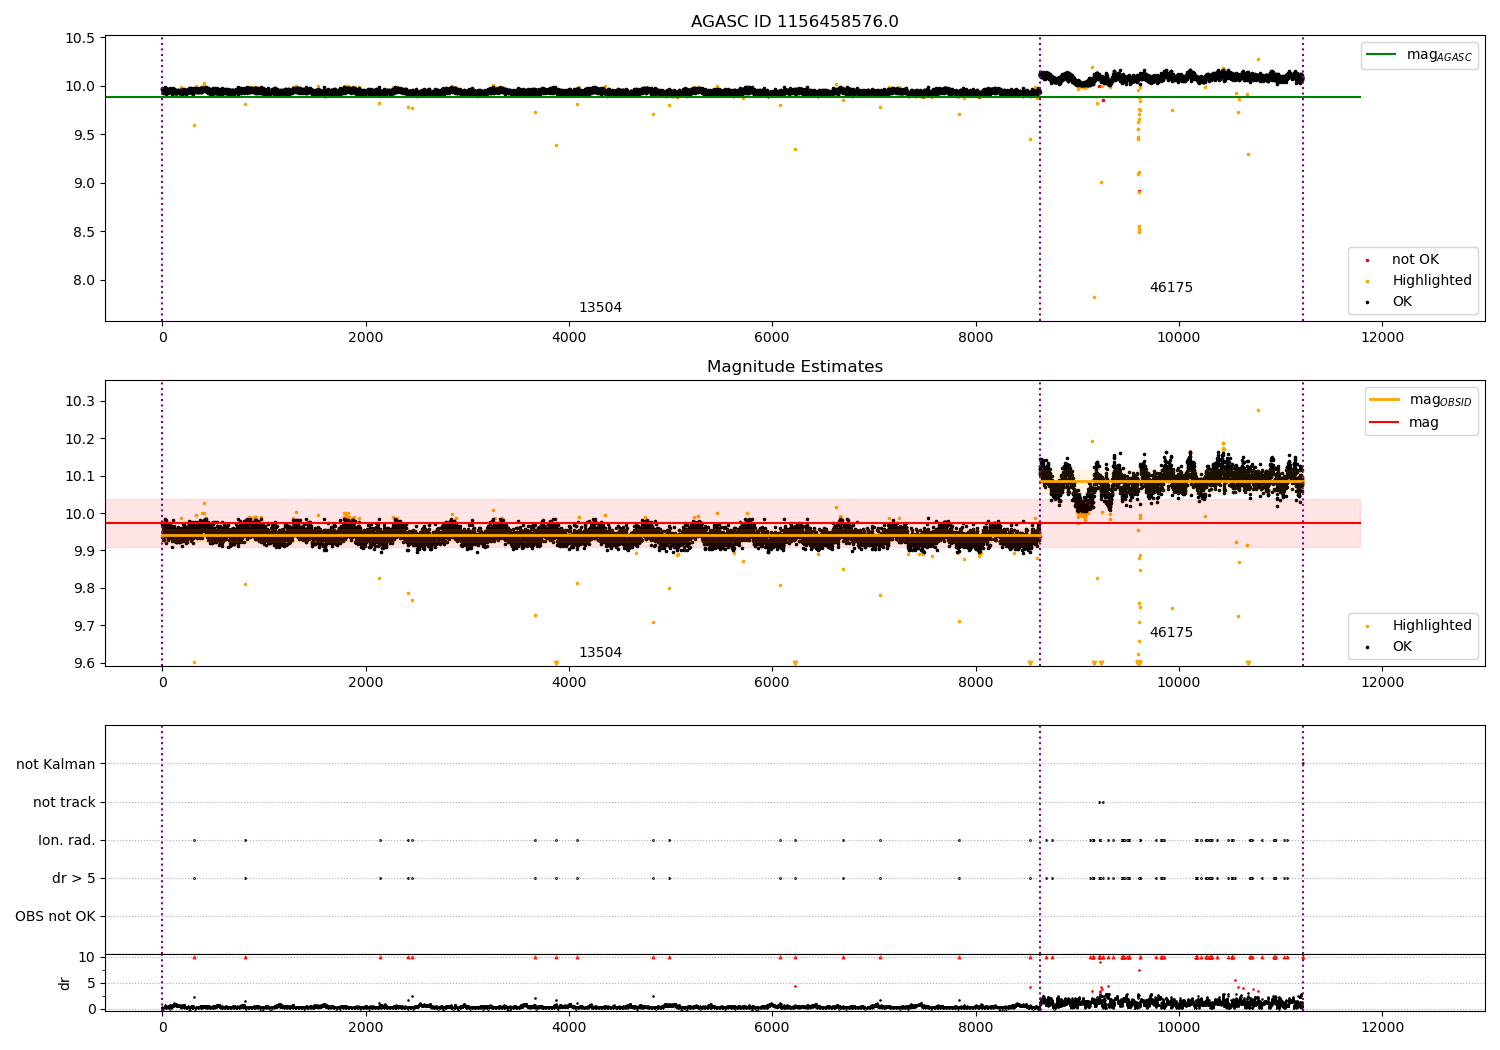This screenshot has height=1050, width=1500.
Task: Click the rotated 'dr' axis label
Action: click(x=65, y=983)
